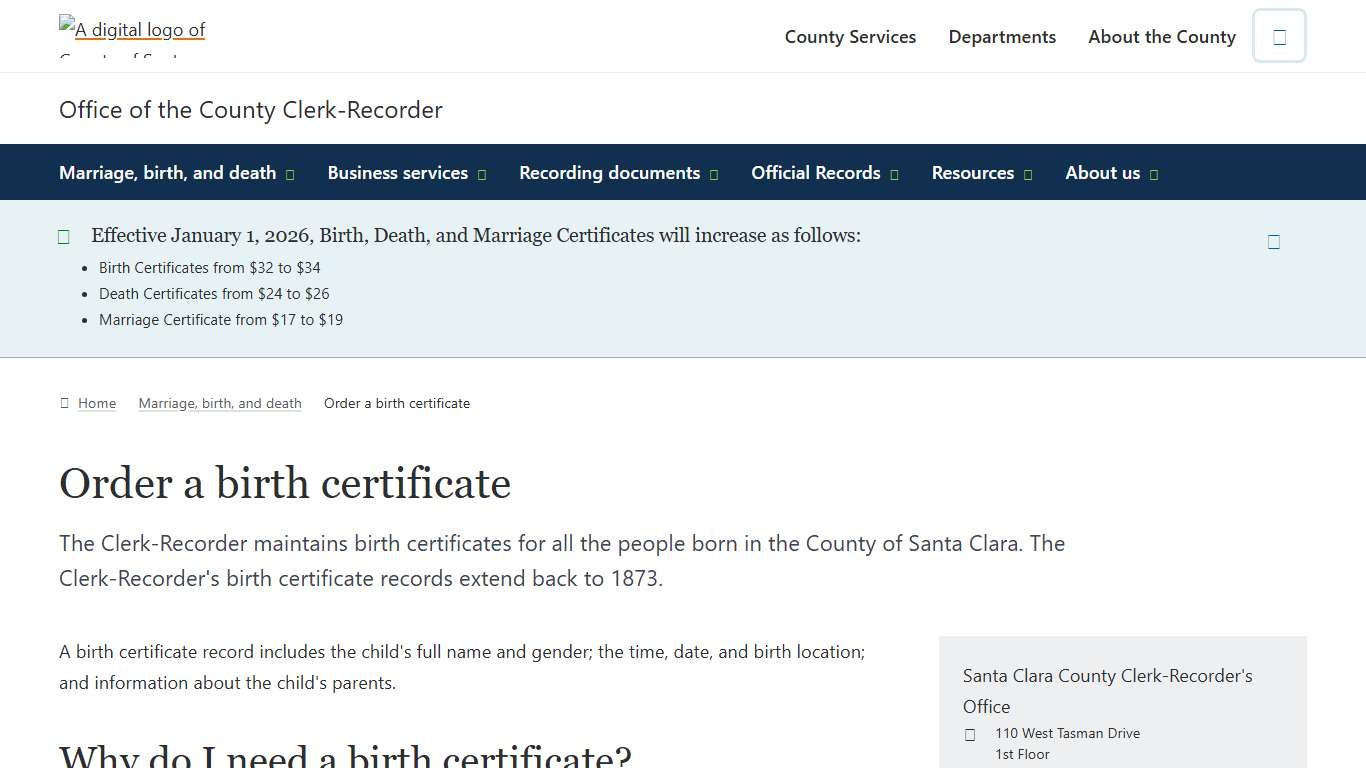Dismiss the fee increase alert banner
The image size is (1366, 768).
click(1274, 241)
